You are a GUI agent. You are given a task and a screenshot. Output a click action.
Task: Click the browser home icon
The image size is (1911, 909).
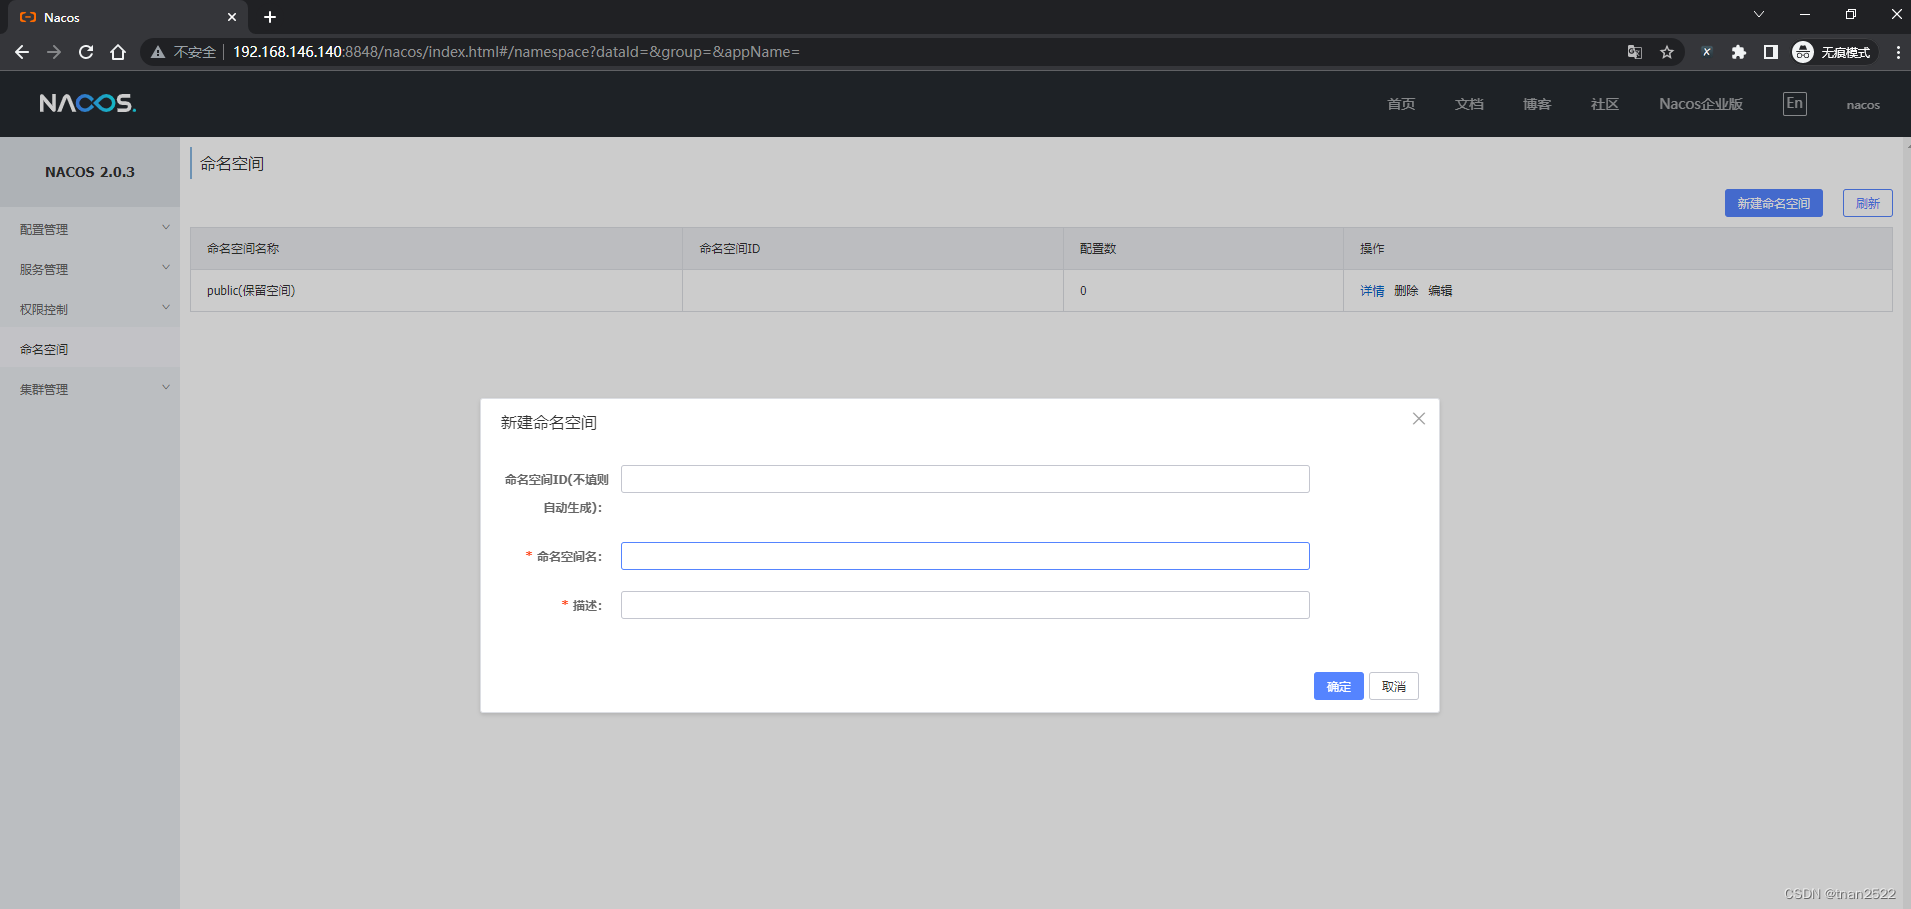pos(118,52)
